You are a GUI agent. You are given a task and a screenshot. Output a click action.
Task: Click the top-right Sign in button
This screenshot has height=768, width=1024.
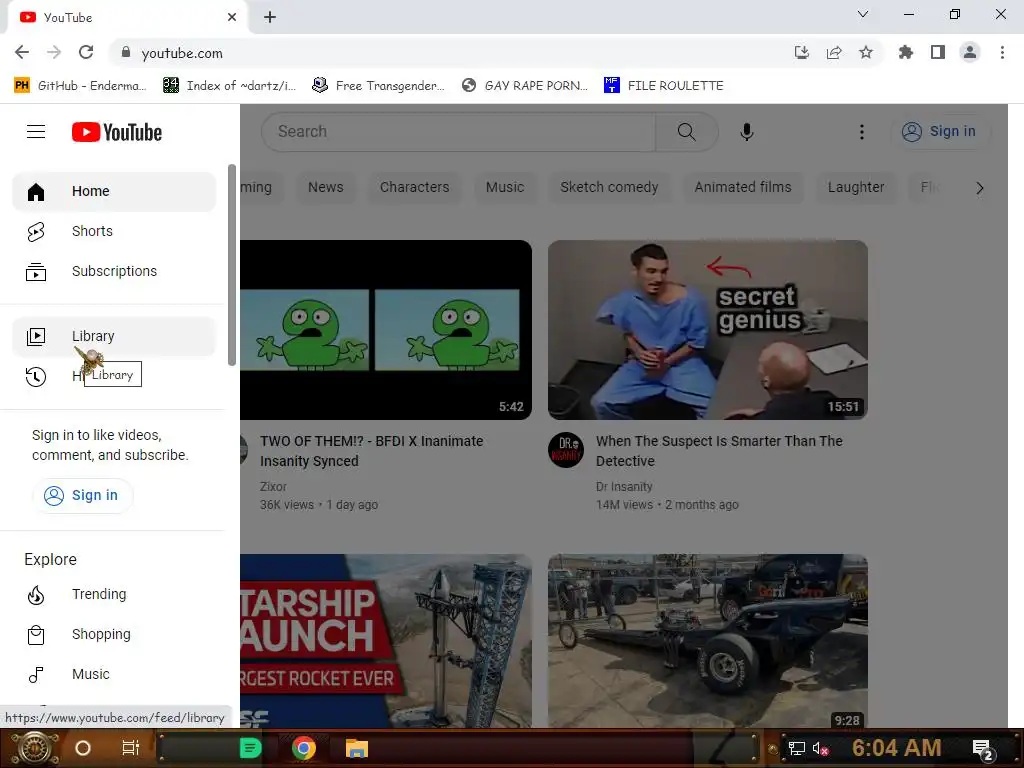pos(940,132)
